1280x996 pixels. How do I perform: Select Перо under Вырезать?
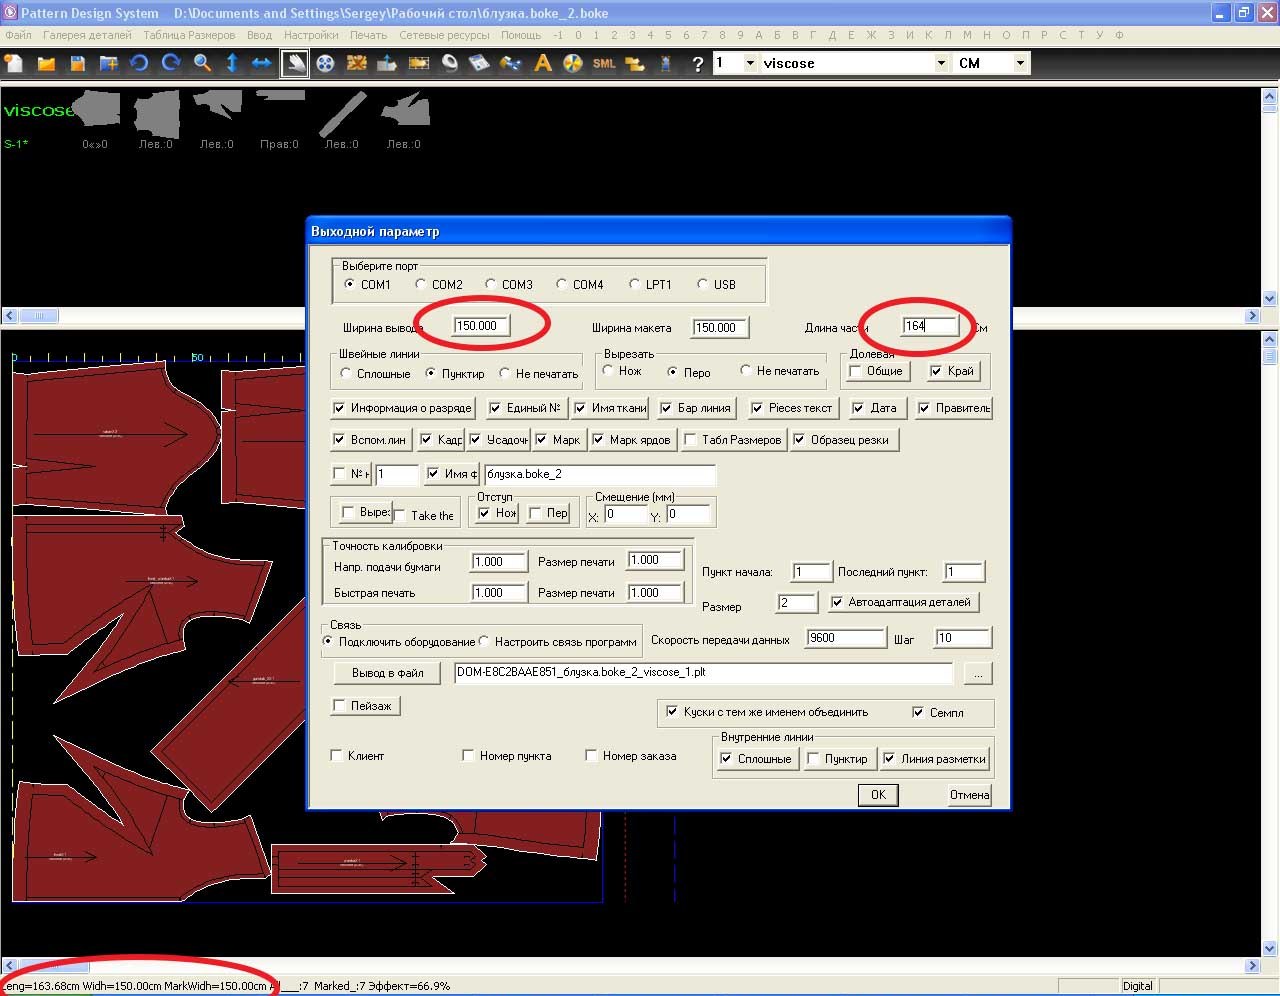(673, 371)
